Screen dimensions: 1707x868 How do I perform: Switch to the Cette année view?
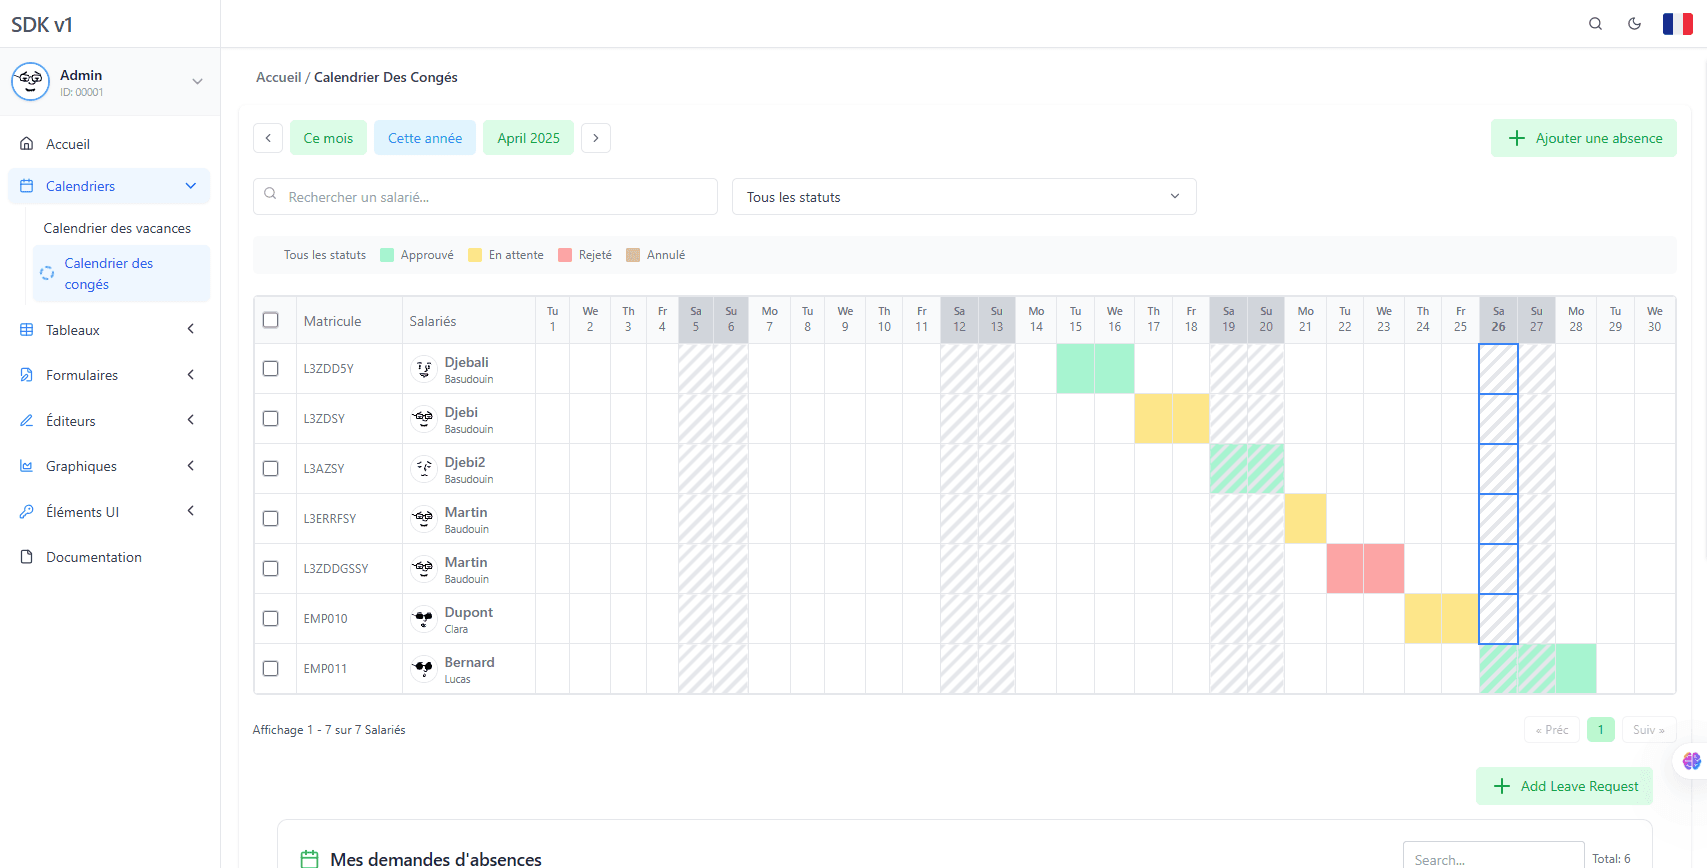[425, 138]
